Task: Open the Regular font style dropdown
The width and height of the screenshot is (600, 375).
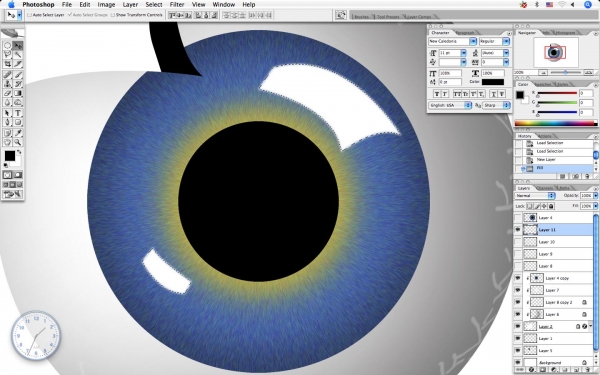Action: [506, 41]
